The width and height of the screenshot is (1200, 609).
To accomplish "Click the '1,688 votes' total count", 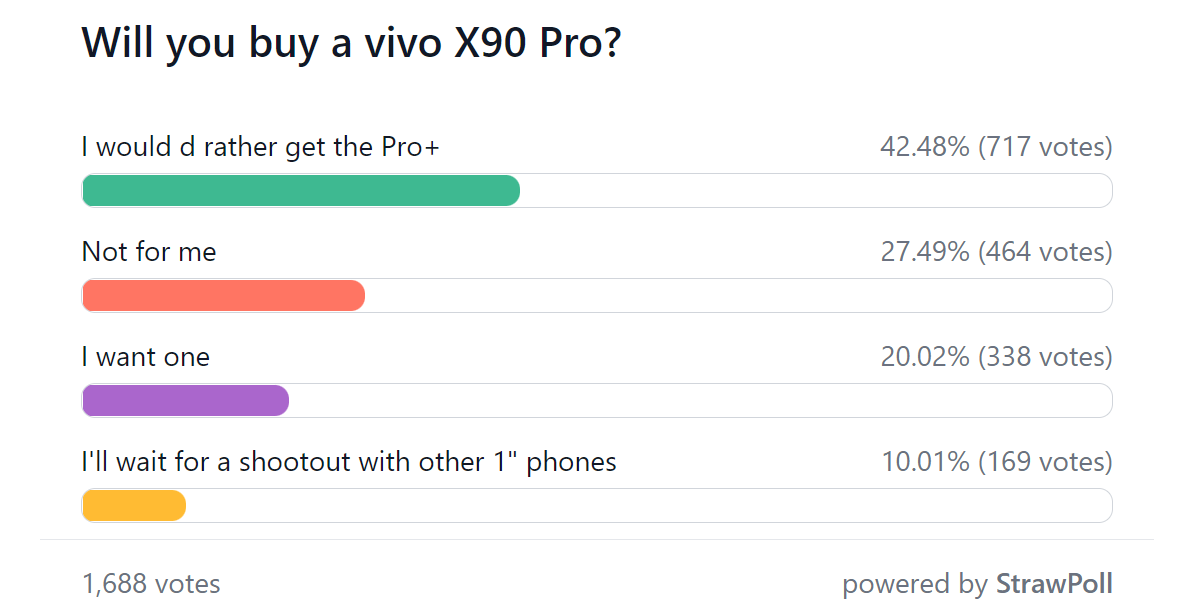I will click(151, 584).
